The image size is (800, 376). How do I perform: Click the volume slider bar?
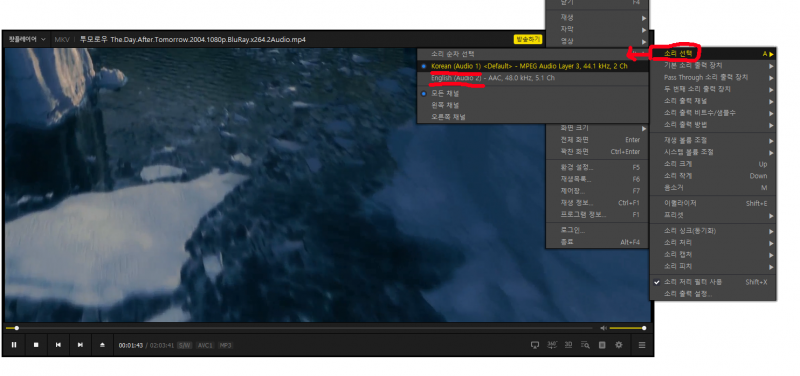coord(628,328)
